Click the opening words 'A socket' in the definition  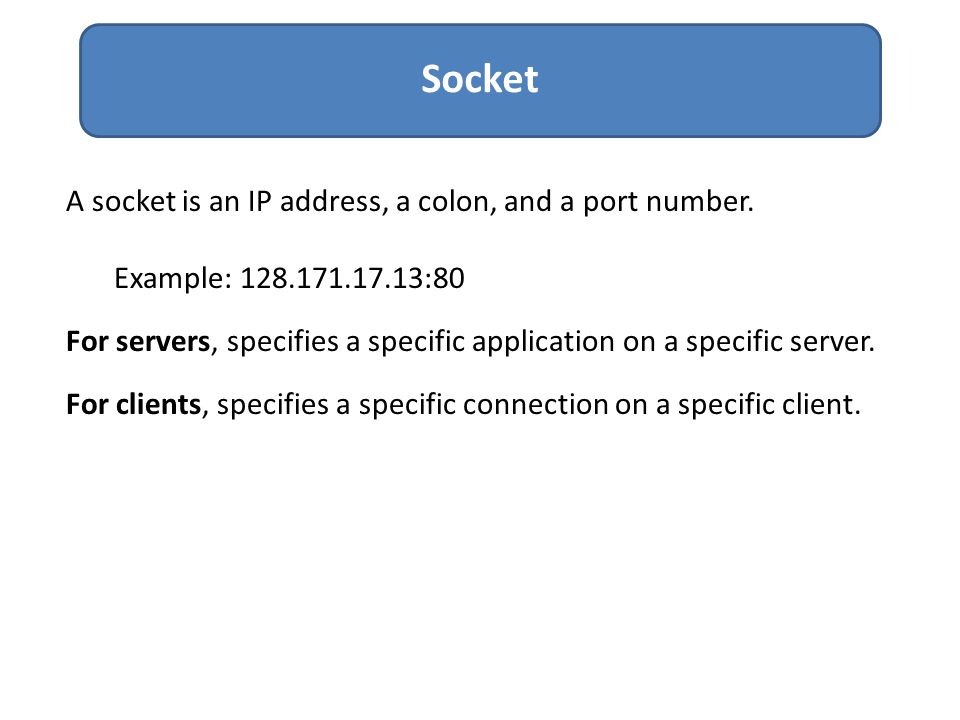121,202
